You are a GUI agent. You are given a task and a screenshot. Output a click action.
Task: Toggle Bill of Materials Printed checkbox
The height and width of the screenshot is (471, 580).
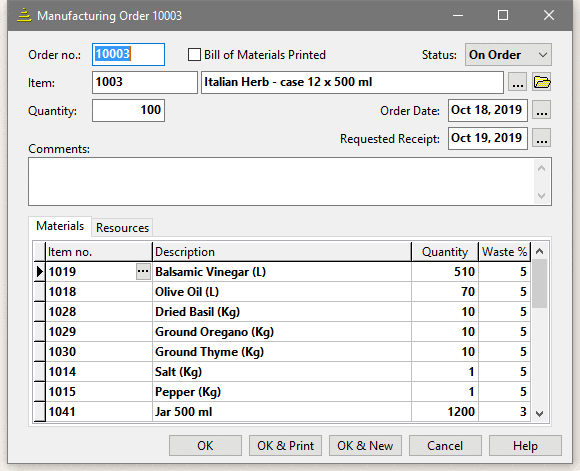(194, 55)
